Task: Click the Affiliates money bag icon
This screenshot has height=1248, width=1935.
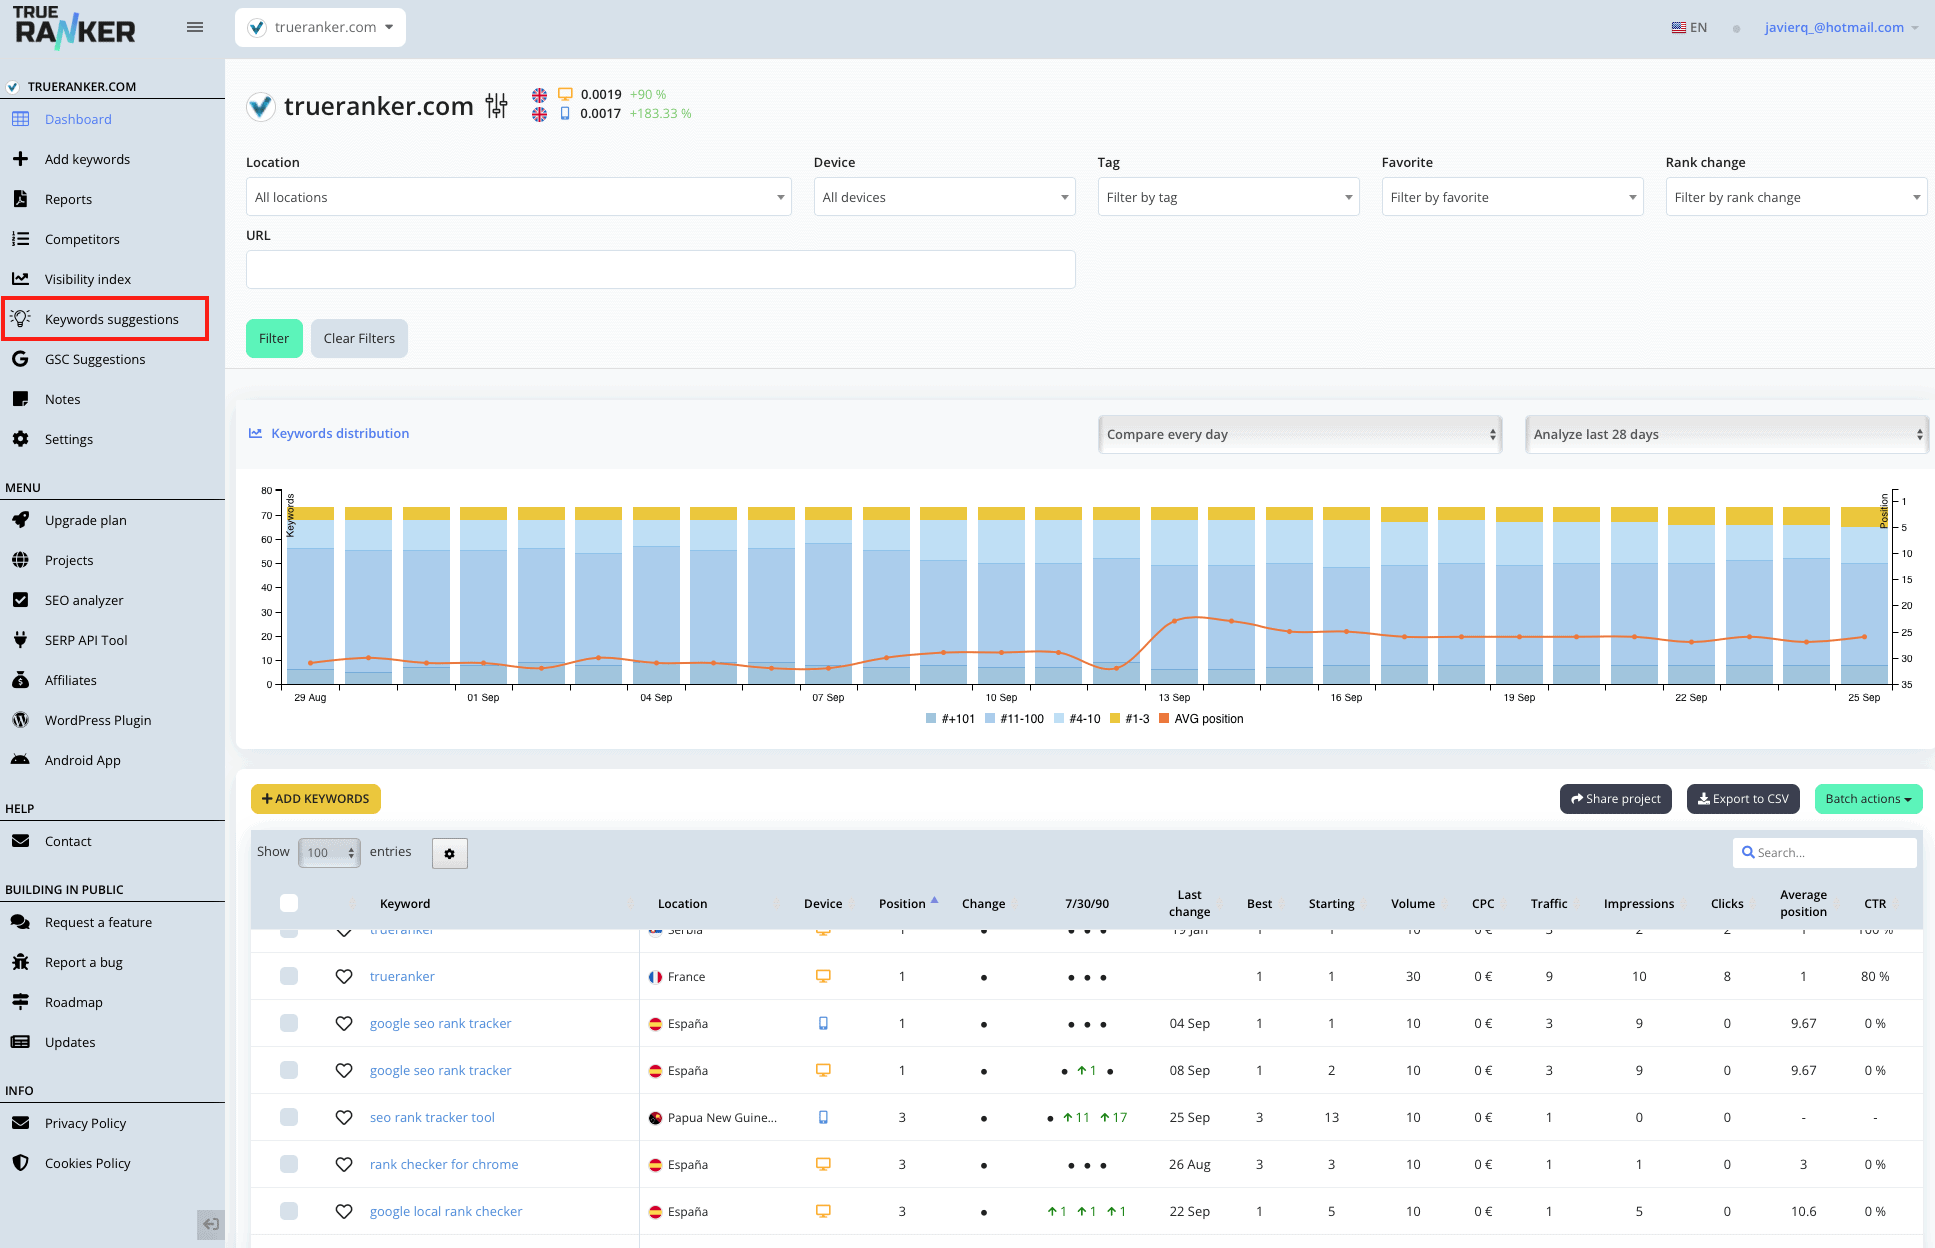Action: tap(20, 680)
